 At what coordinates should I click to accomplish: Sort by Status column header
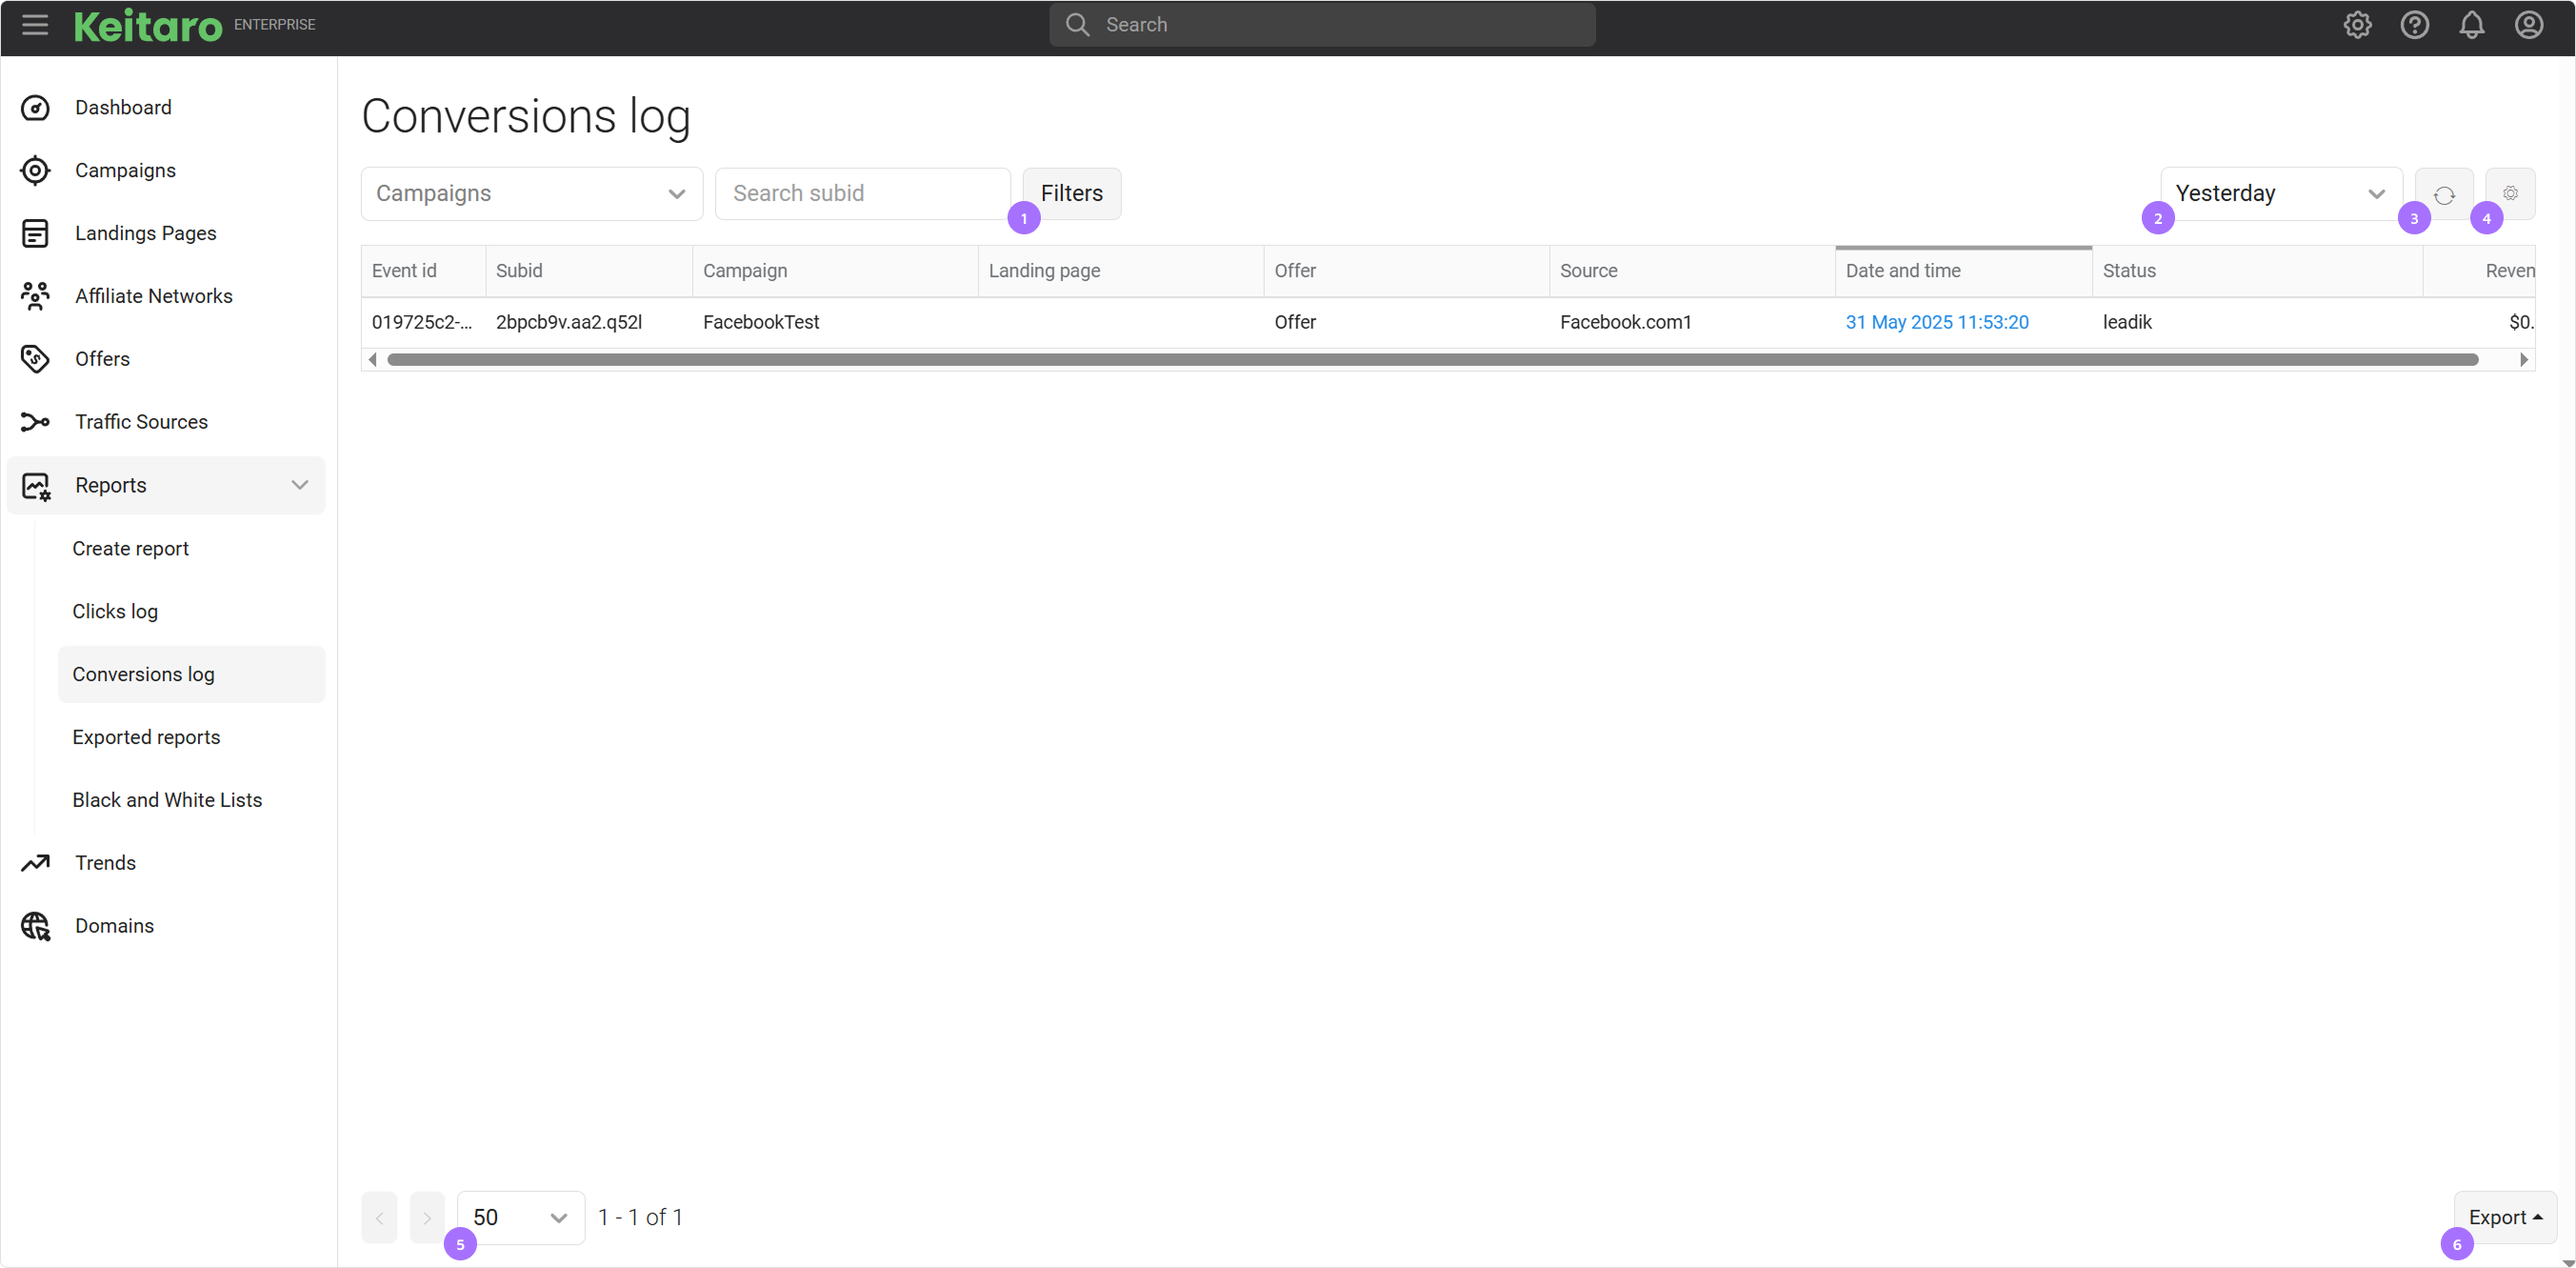[x=2257, y=271]
